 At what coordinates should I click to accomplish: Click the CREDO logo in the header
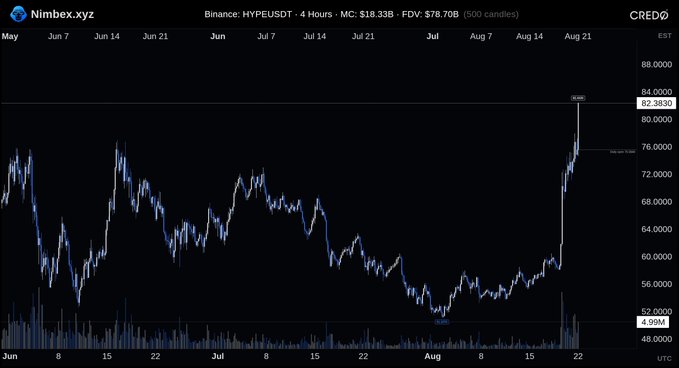pos(649,15)
